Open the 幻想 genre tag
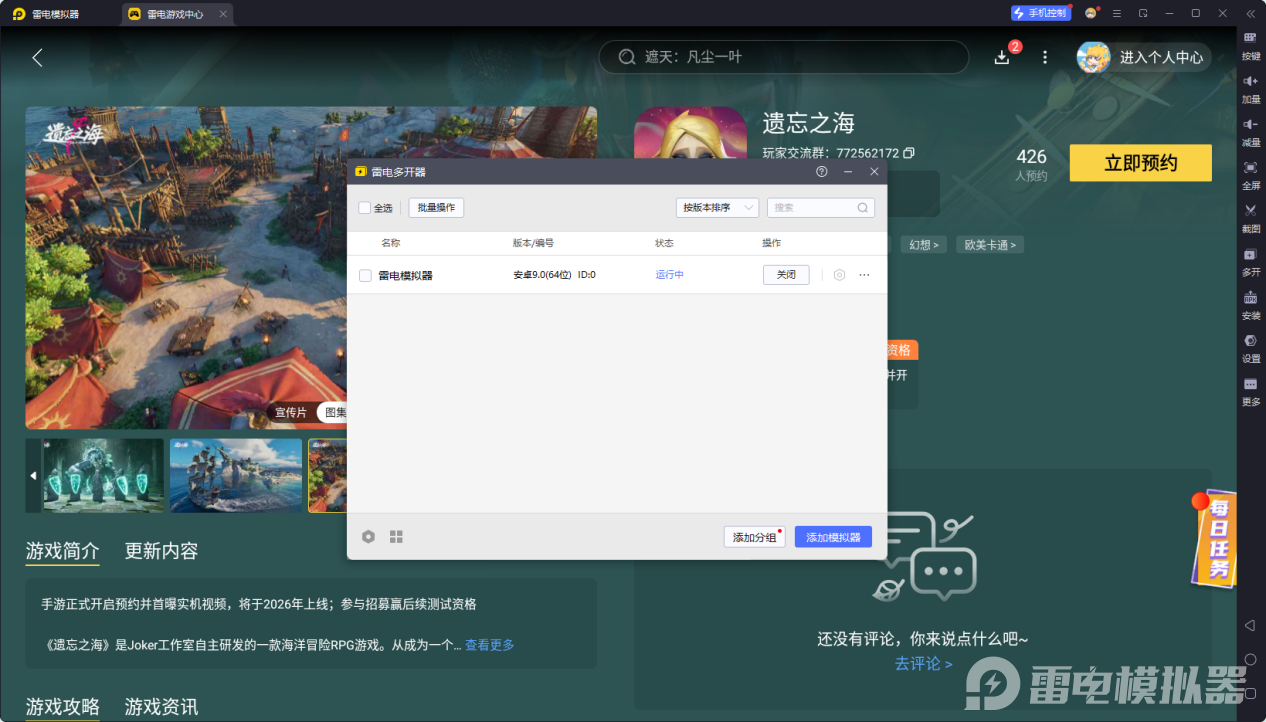 [x=925, y=245]
